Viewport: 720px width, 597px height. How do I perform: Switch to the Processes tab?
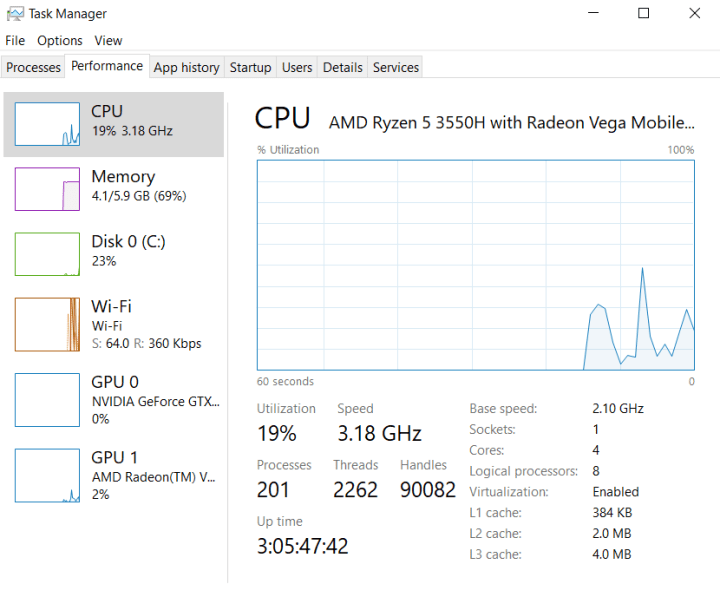[33, 67]
